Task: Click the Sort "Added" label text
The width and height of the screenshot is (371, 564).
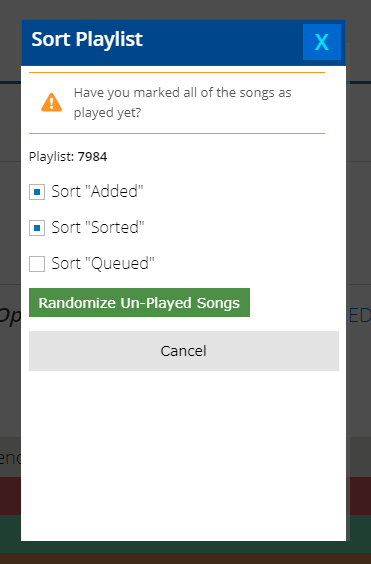Action: tap(97, 191)
